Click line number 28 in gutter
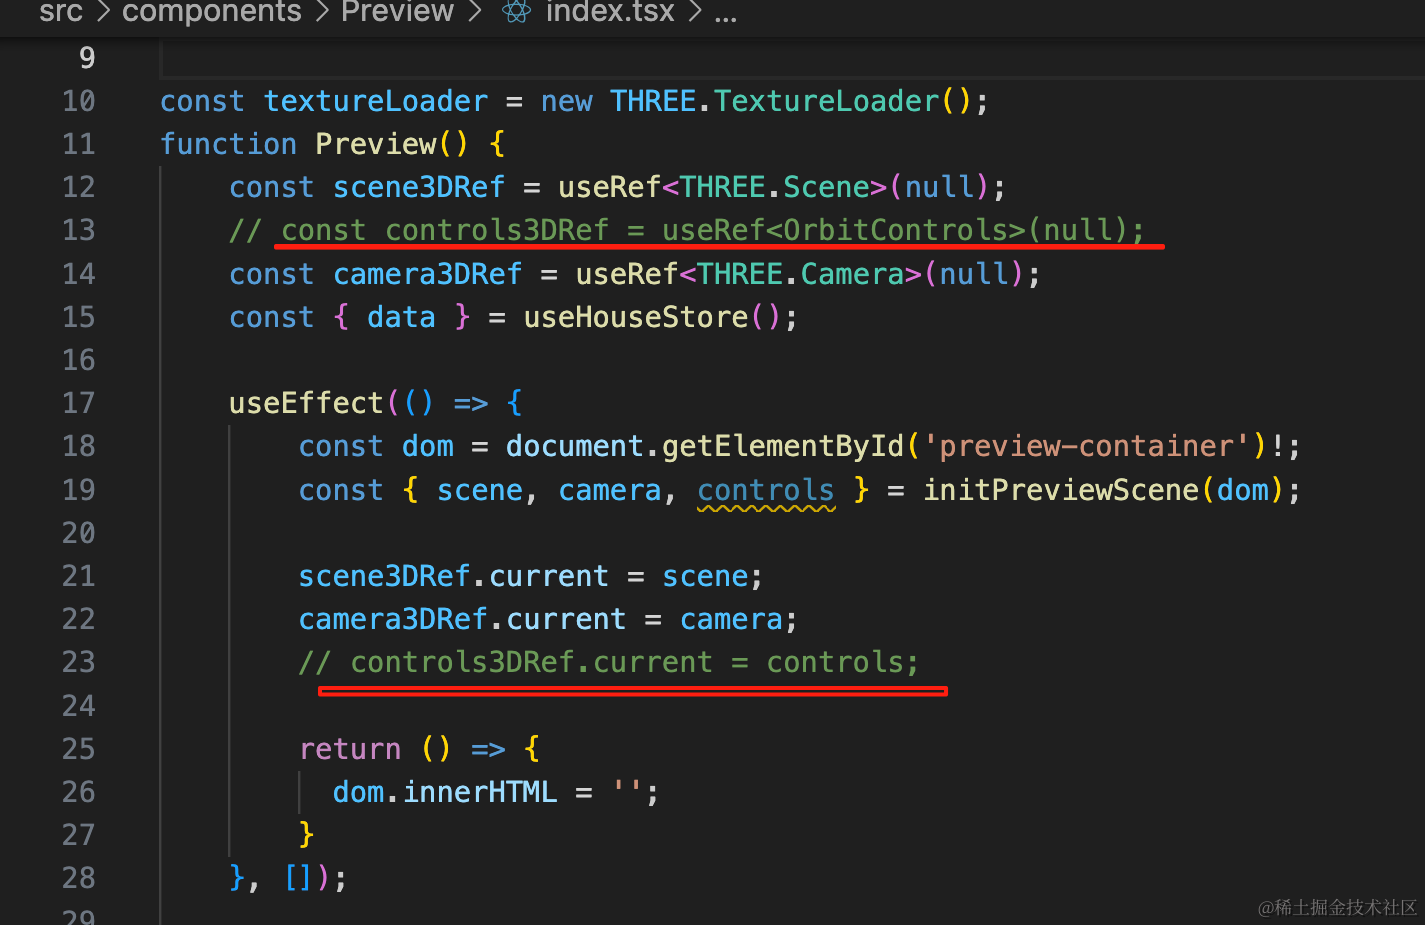This screenshot has width=1426, height=926. click(79, 878)
